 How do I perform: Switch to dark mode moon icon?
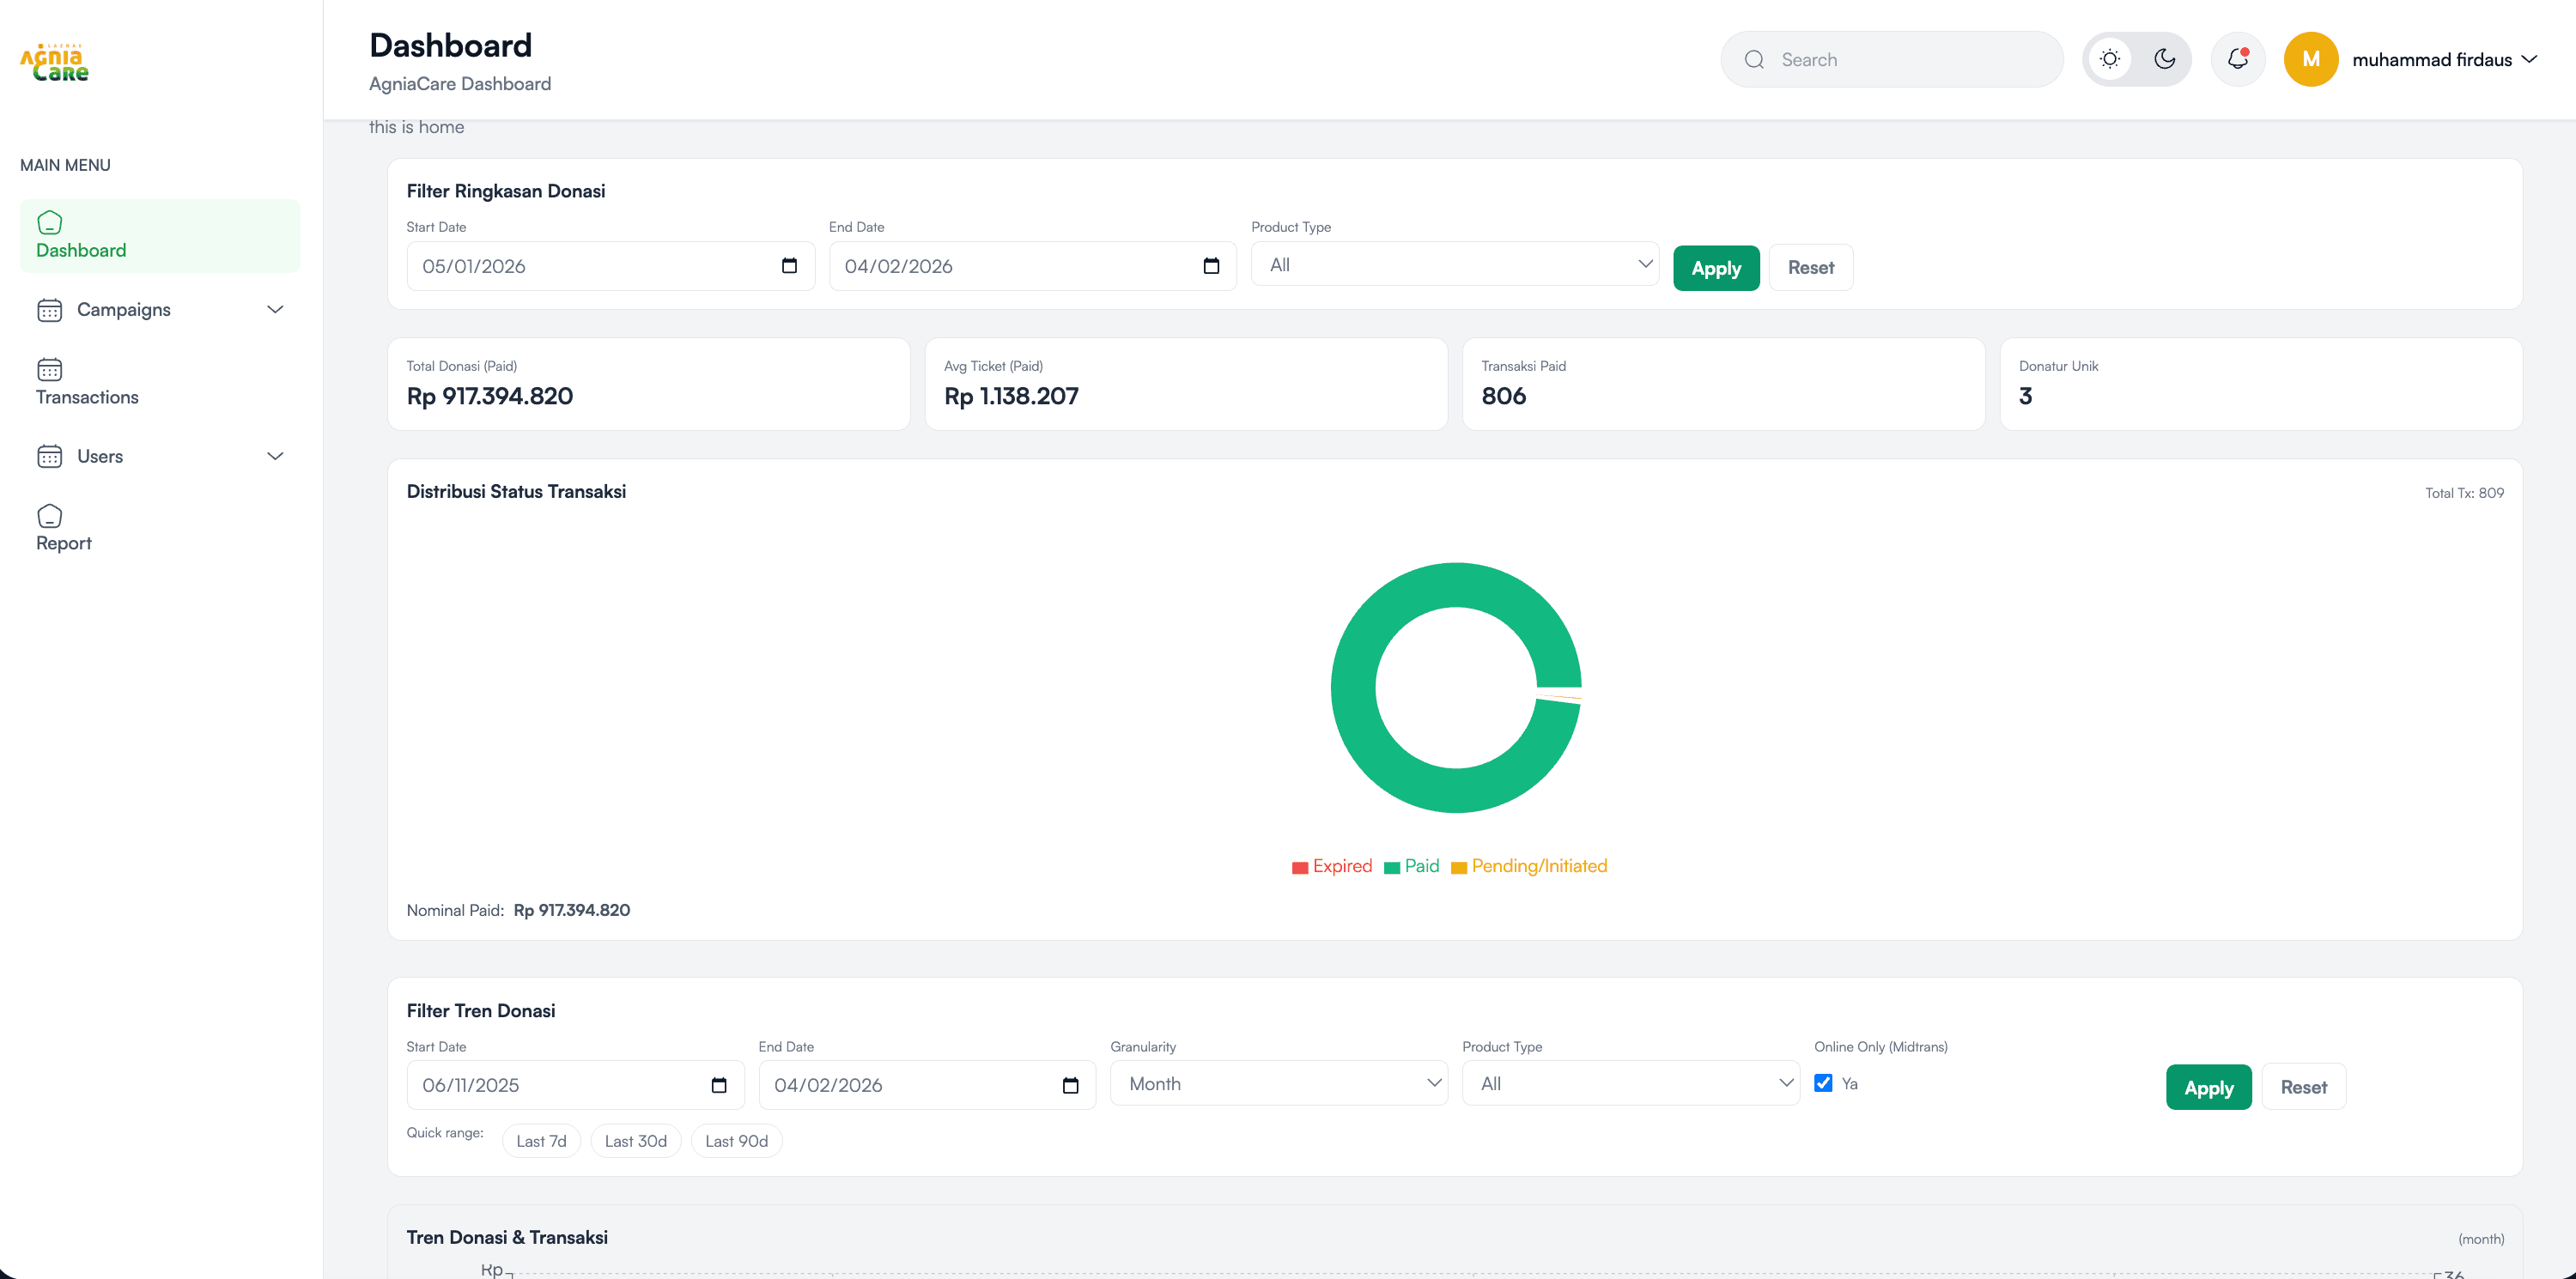coord(2164,59)
